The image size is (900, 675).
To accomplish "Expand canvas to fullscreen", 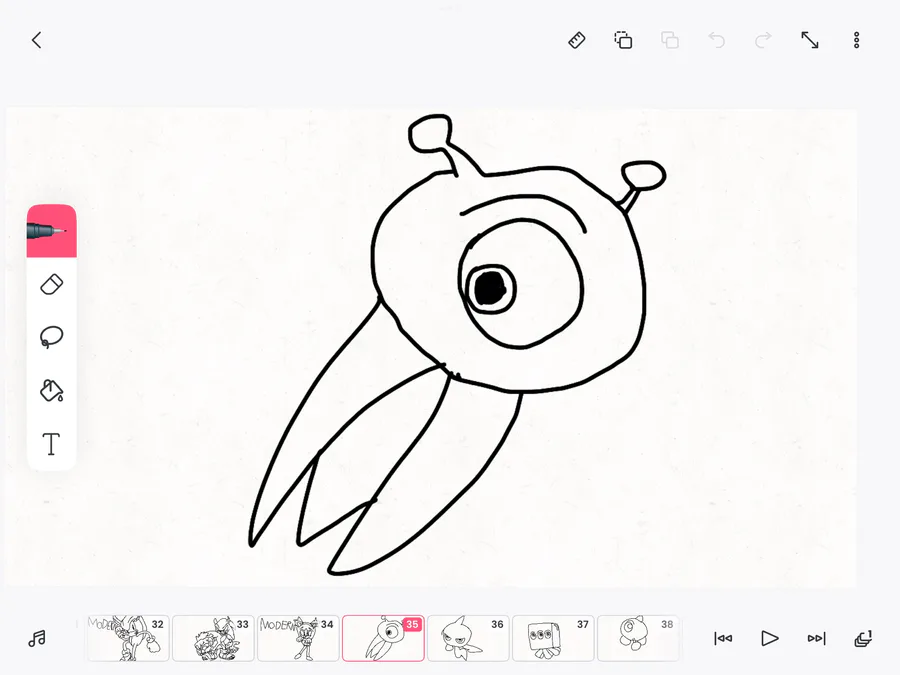I will (x=810, y=40).
